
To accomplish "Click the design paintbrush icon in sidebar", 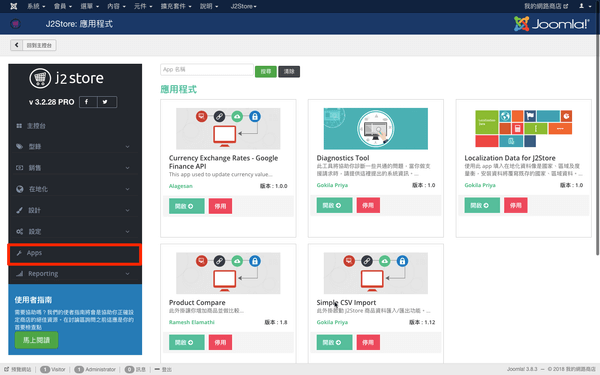I will pos(20,210).
